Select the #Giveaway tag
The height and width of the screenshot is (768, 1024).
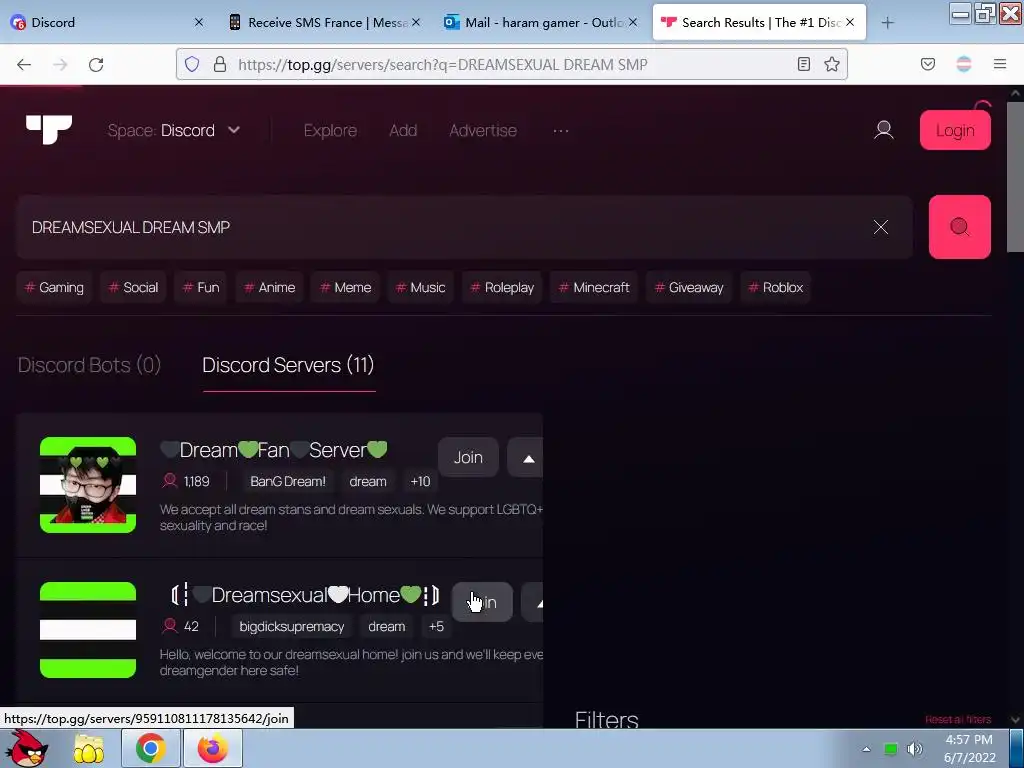689,287
